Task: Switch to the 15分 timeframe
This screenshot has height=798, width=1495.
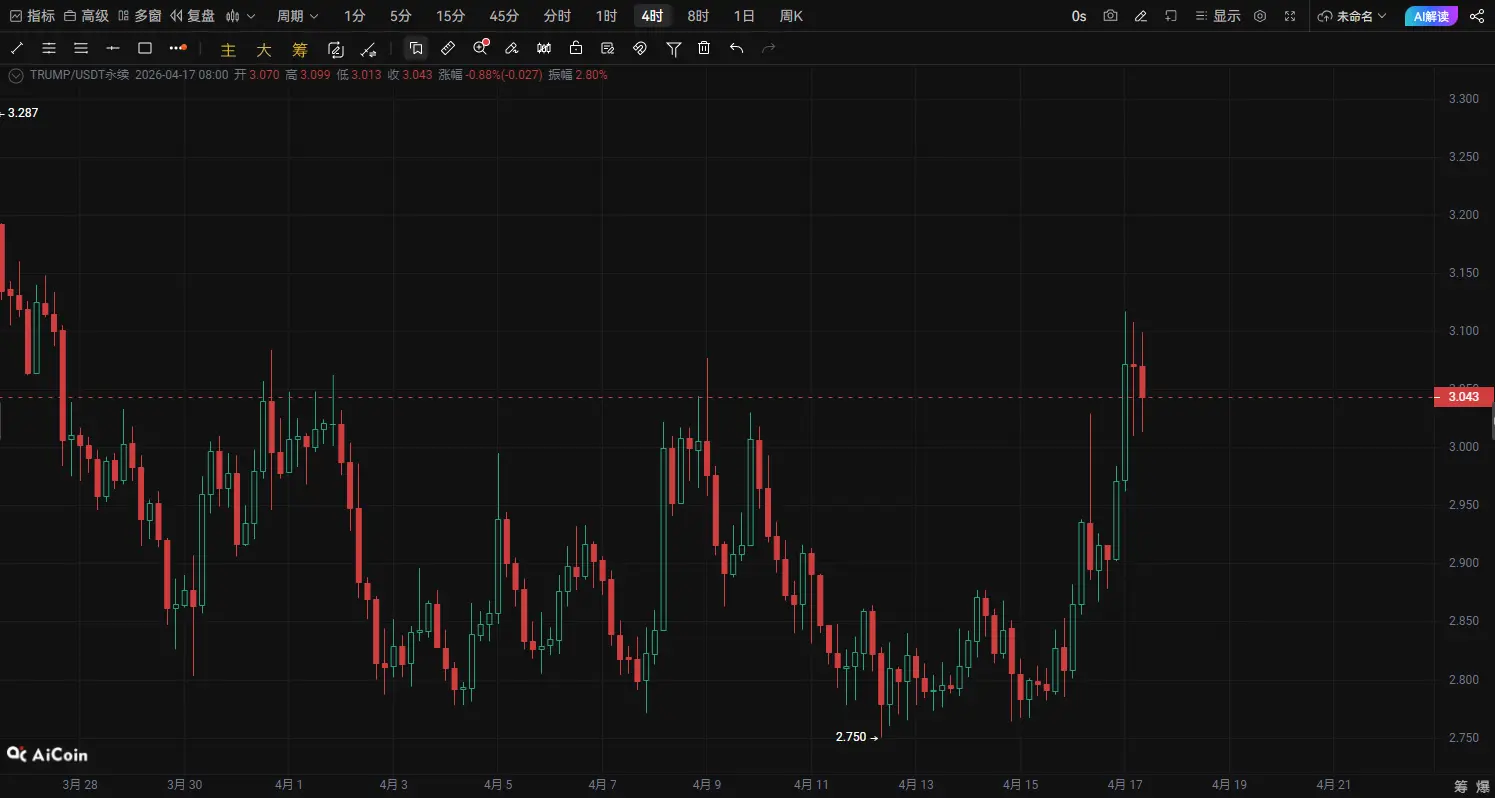Action: pyautogui.click(x=451, y=16)
